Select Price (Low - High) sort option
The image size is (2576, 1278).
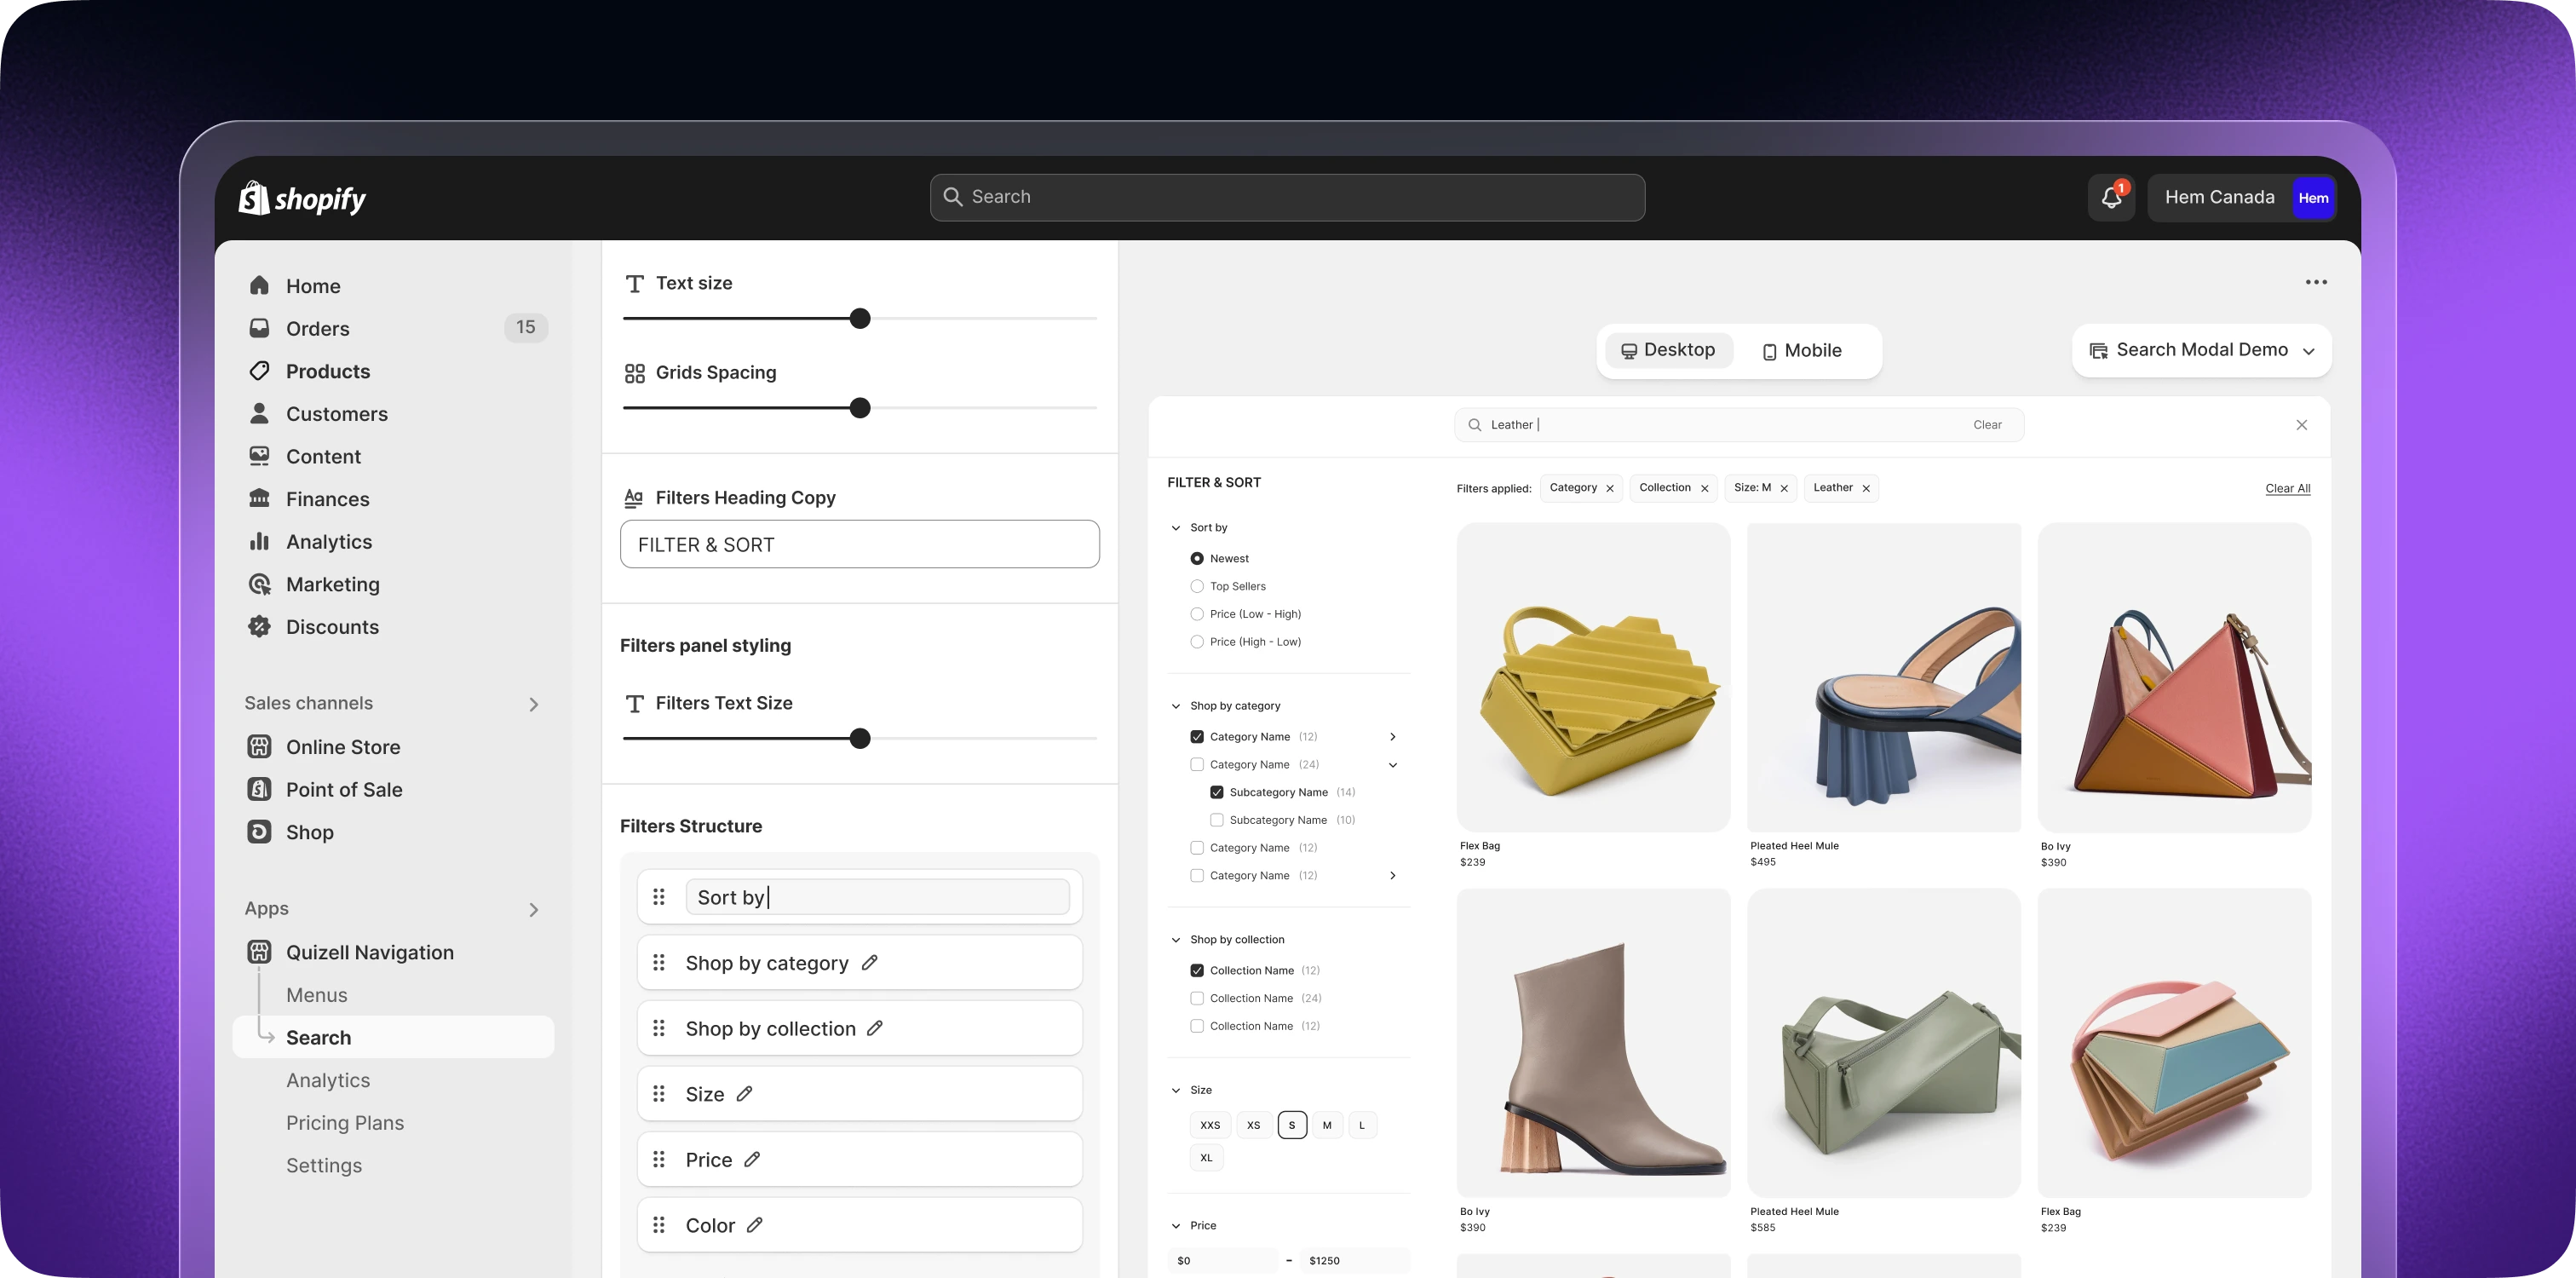point(1197,615)
